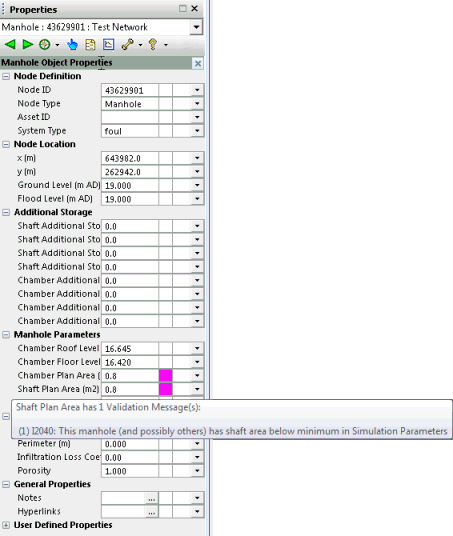Viewport: 453px width, 536px height.
Task: Click the green forward arrow icon
Action: pyautogui.click(x=28, y=44)
